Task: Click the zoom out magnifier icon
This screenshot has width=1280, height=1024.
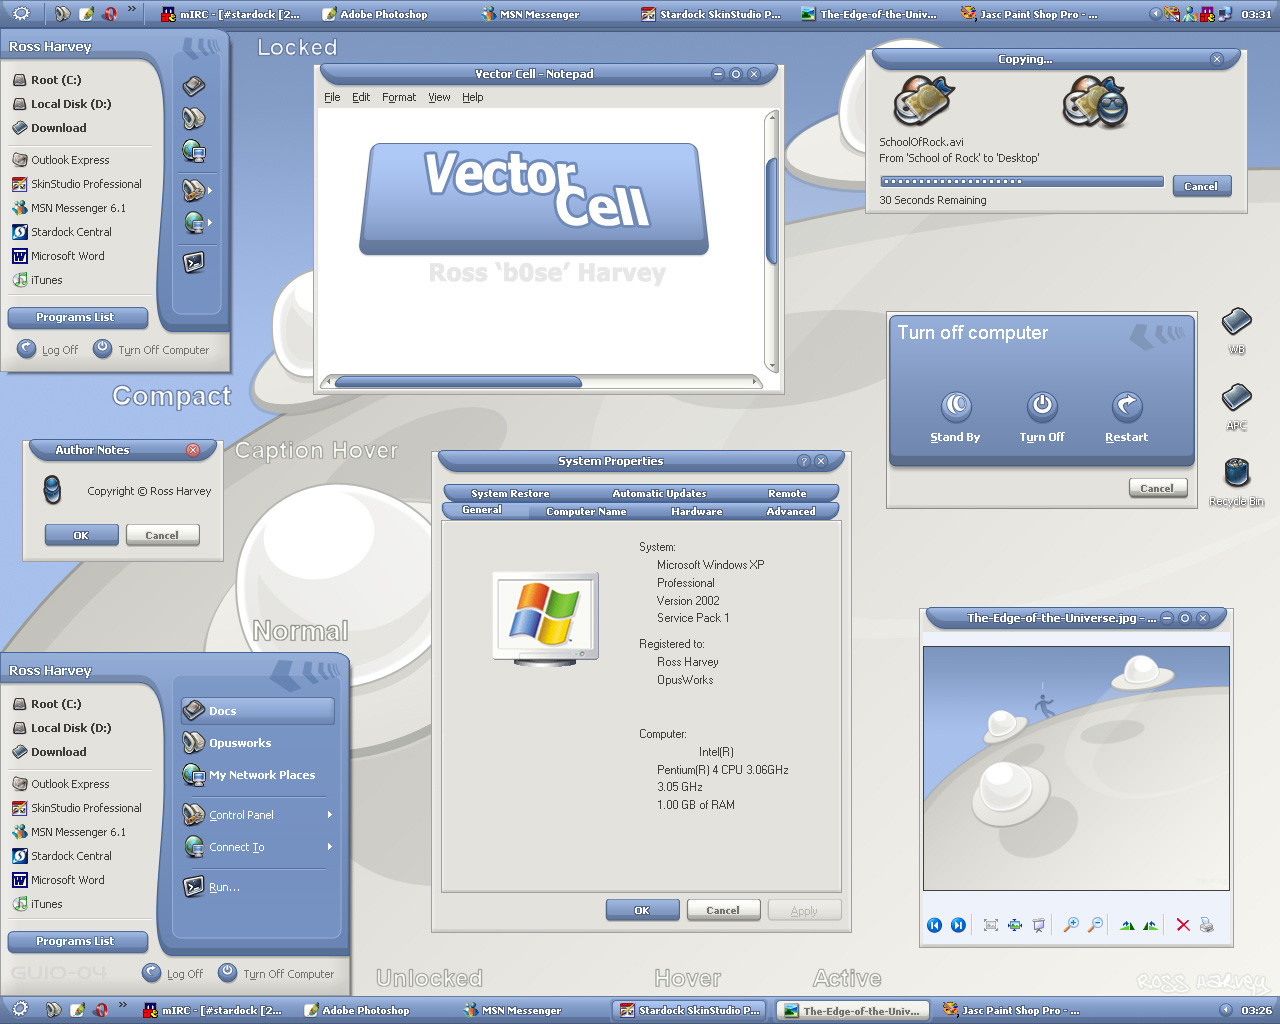Action: 1095,925
